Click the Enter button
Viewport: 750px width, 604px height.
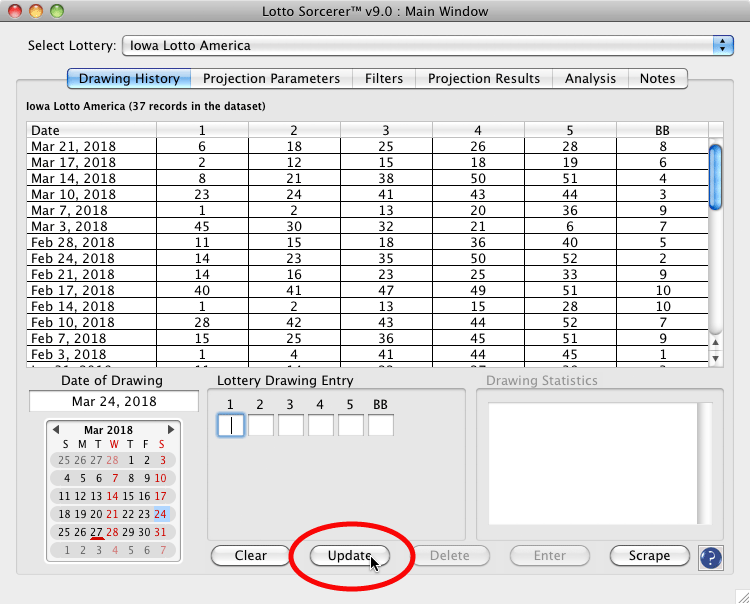pos(550,556)
